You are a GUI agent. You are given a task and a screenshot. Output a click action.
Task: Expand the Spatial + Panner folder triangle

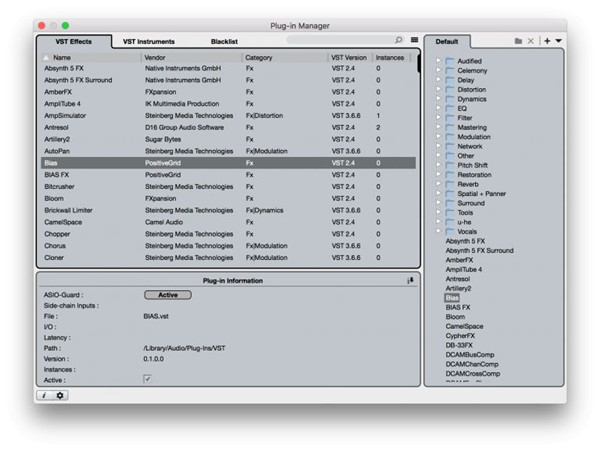pos(439,193)
